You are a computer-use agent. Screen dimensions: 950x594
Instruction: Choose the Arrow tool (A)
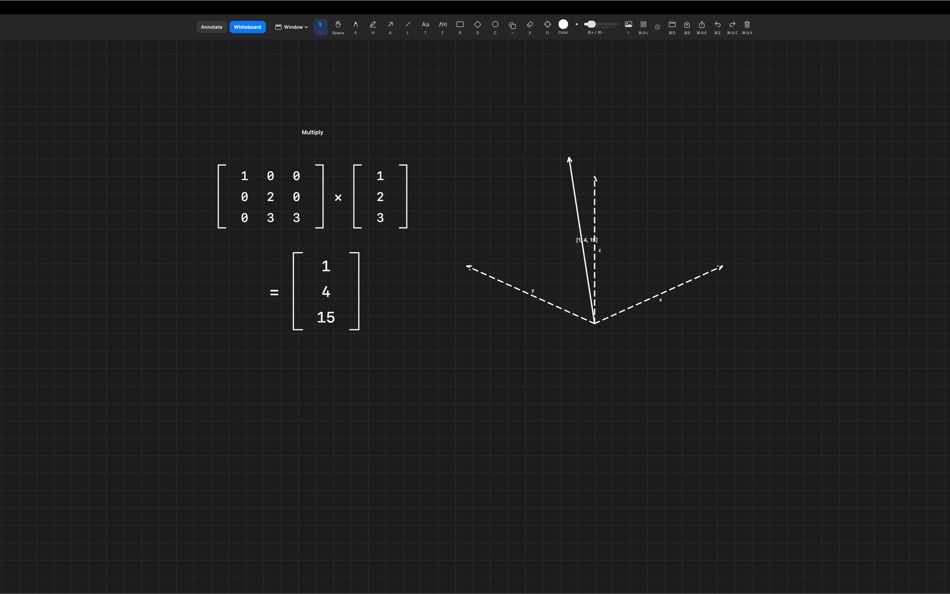coord(390,25)
